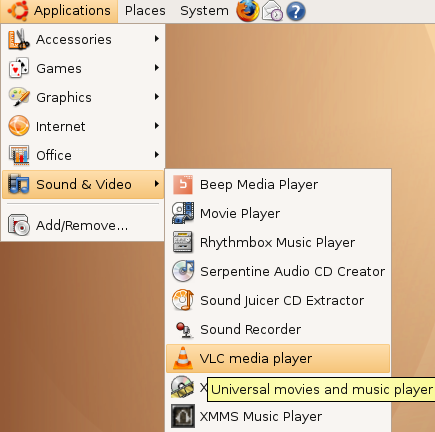Click the Serpentine CD note icon
This screenshot has height=432, width=435.
pyautogui.click(x=183, y=271)
